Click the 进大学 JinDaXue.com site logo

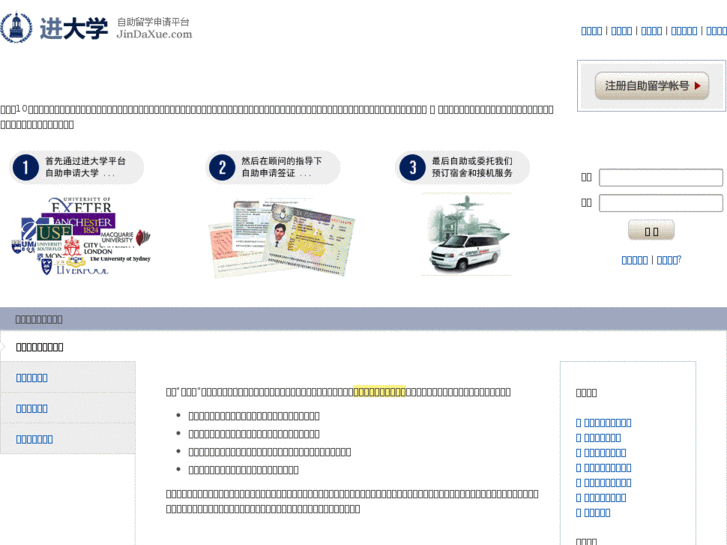tap(96, 28)
